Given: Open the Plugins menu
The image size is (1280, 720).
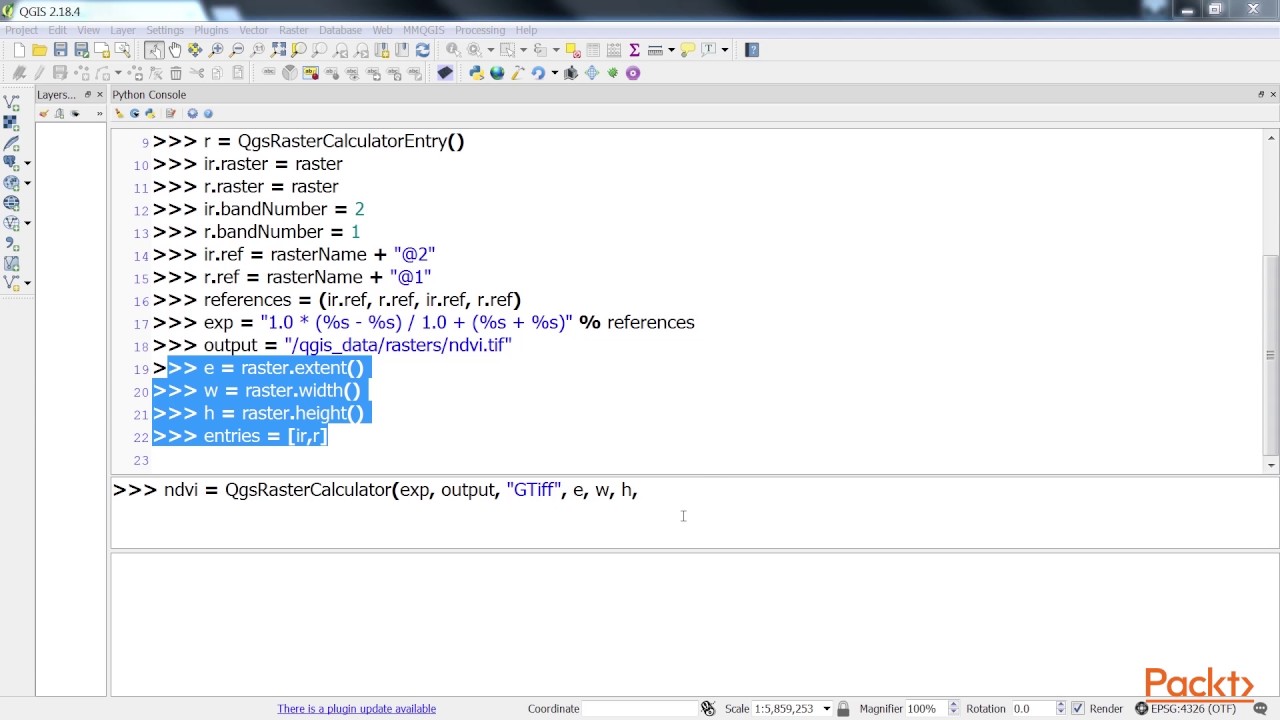Looking at the screenshot, I should click(211, 30).
